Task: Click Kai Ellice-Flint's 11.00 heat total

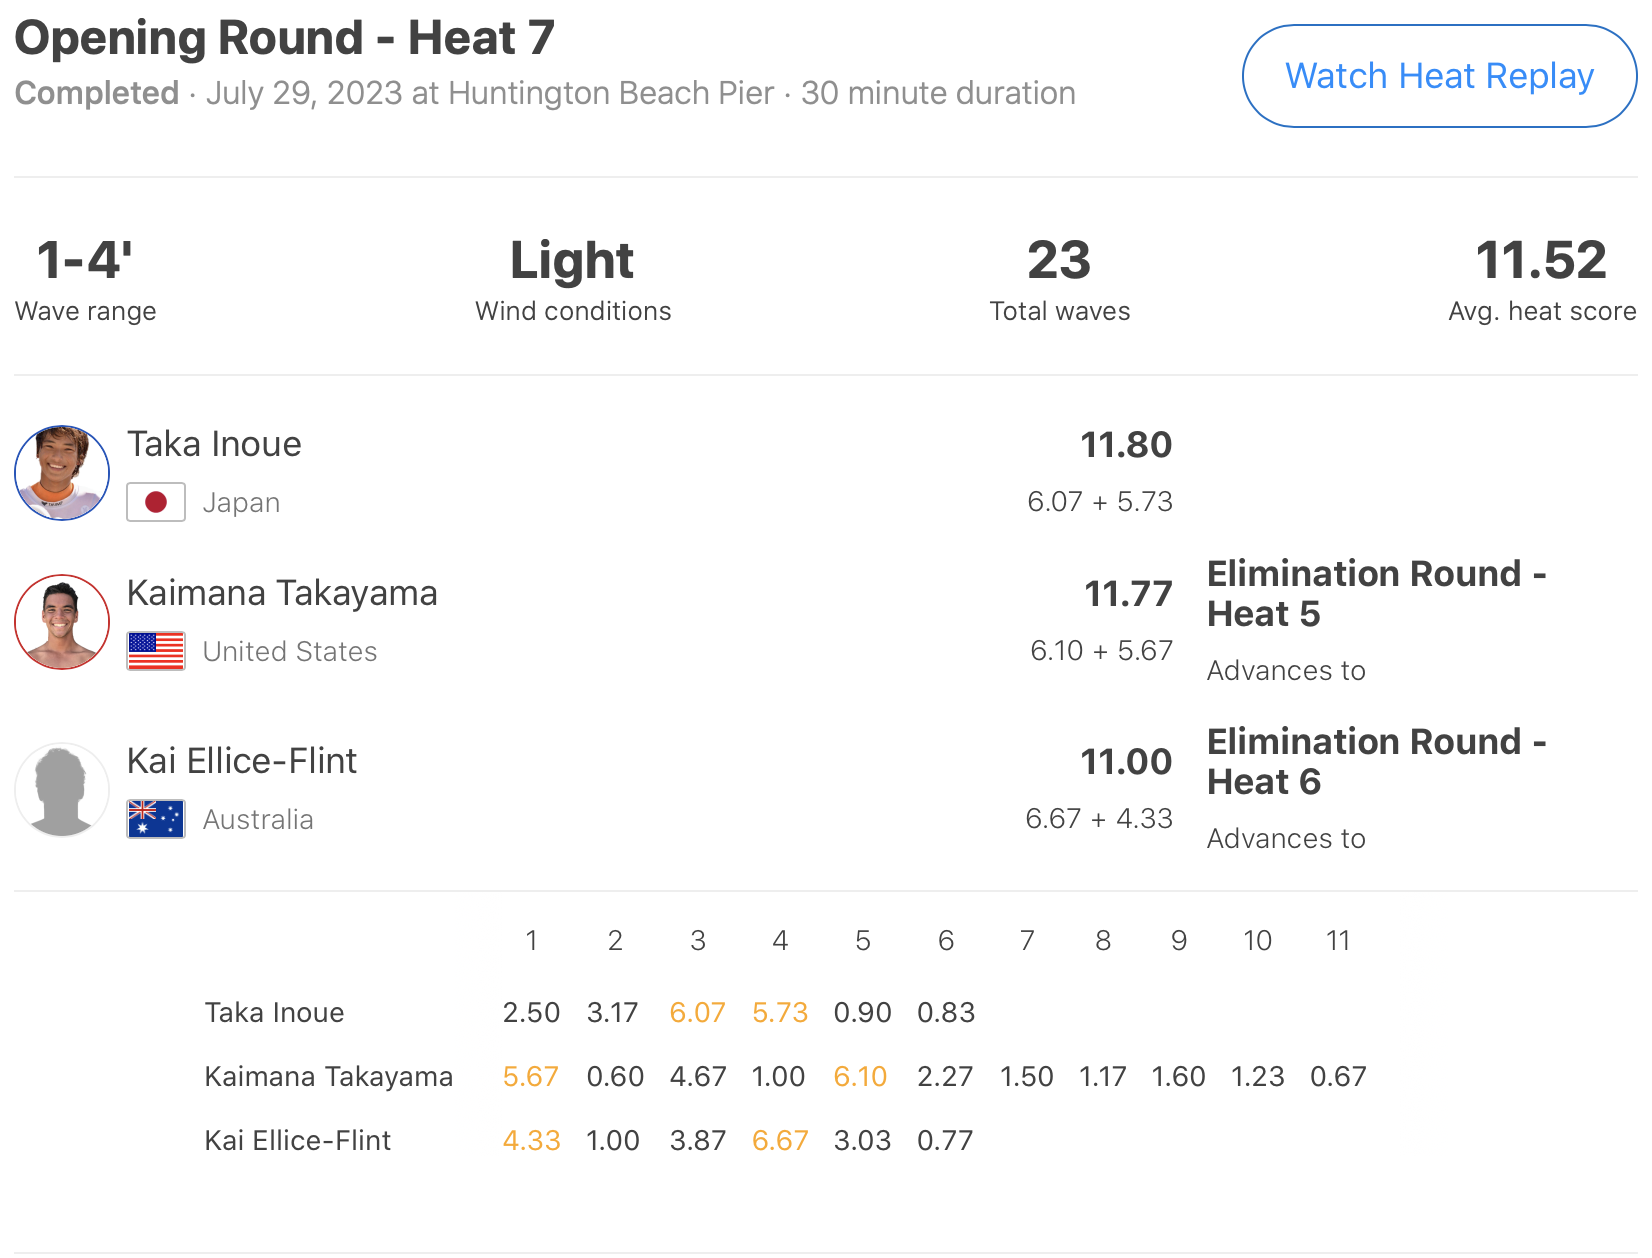Action: click(1126, 762)
